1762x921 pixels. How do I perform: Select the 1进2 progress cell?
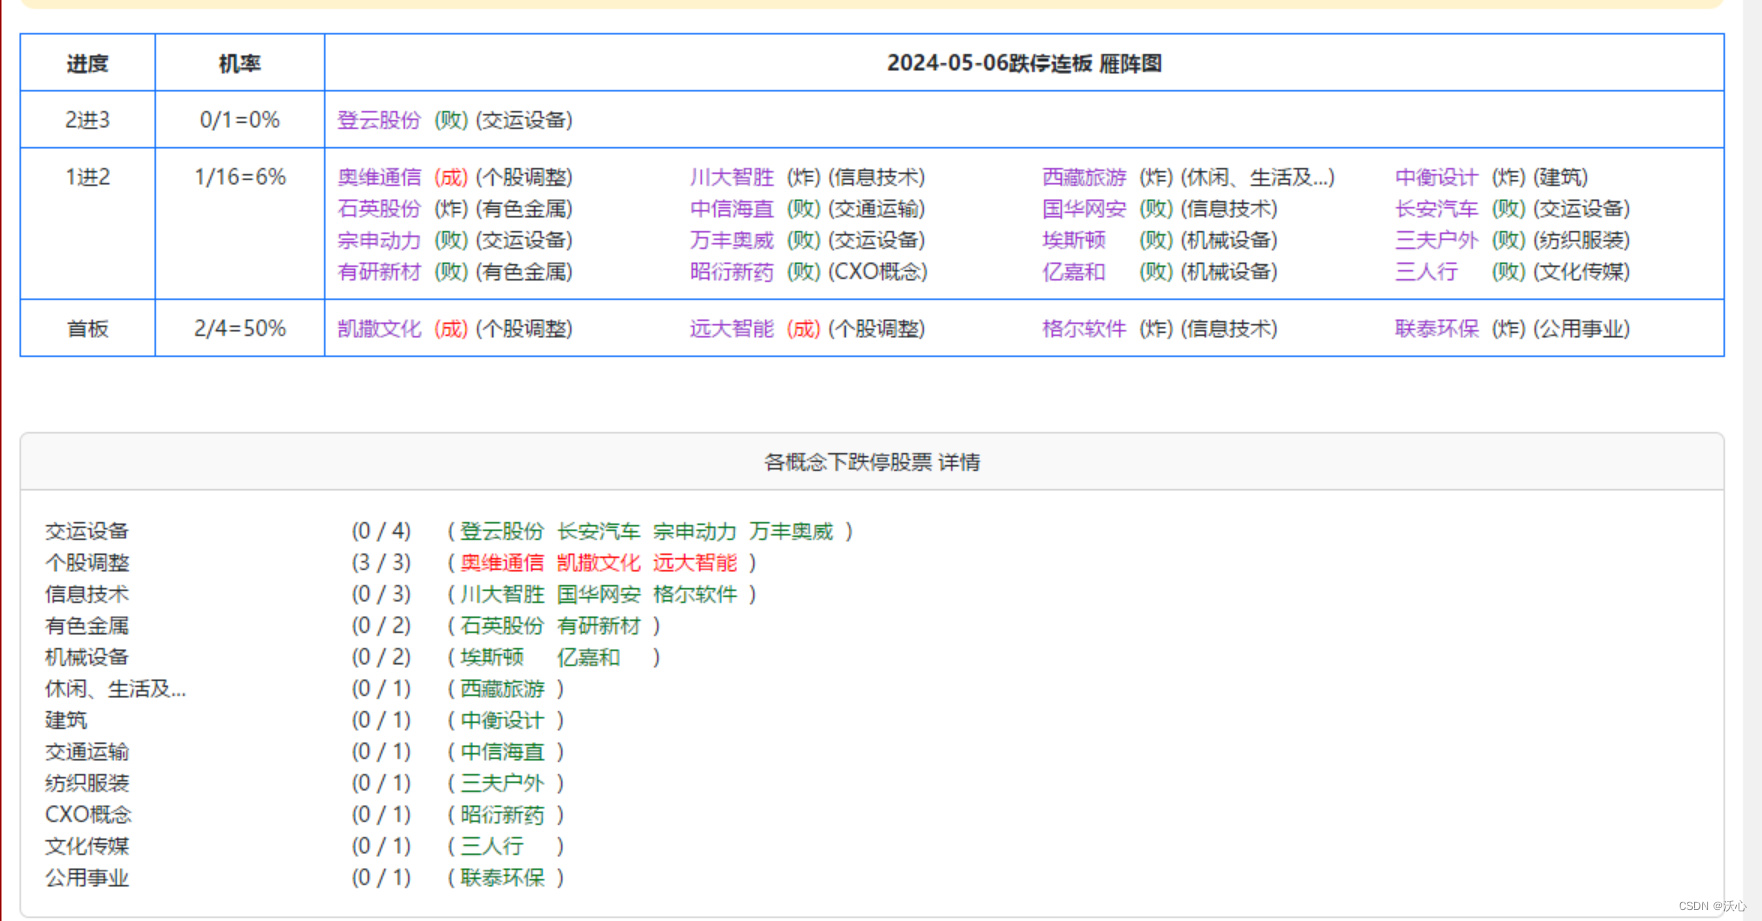(x=88, y=224)
